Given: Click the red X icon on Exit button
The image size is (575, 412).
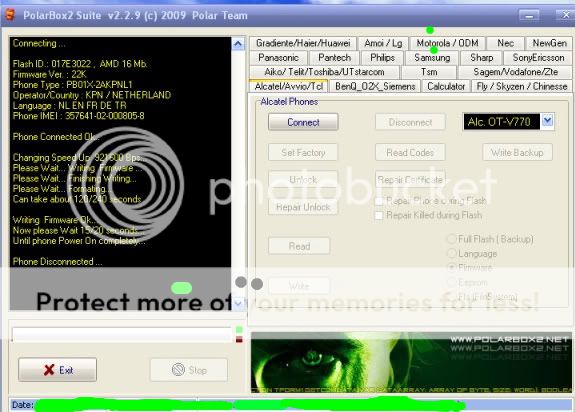Looking at the screenshot, I should click(x=49, y=370).
